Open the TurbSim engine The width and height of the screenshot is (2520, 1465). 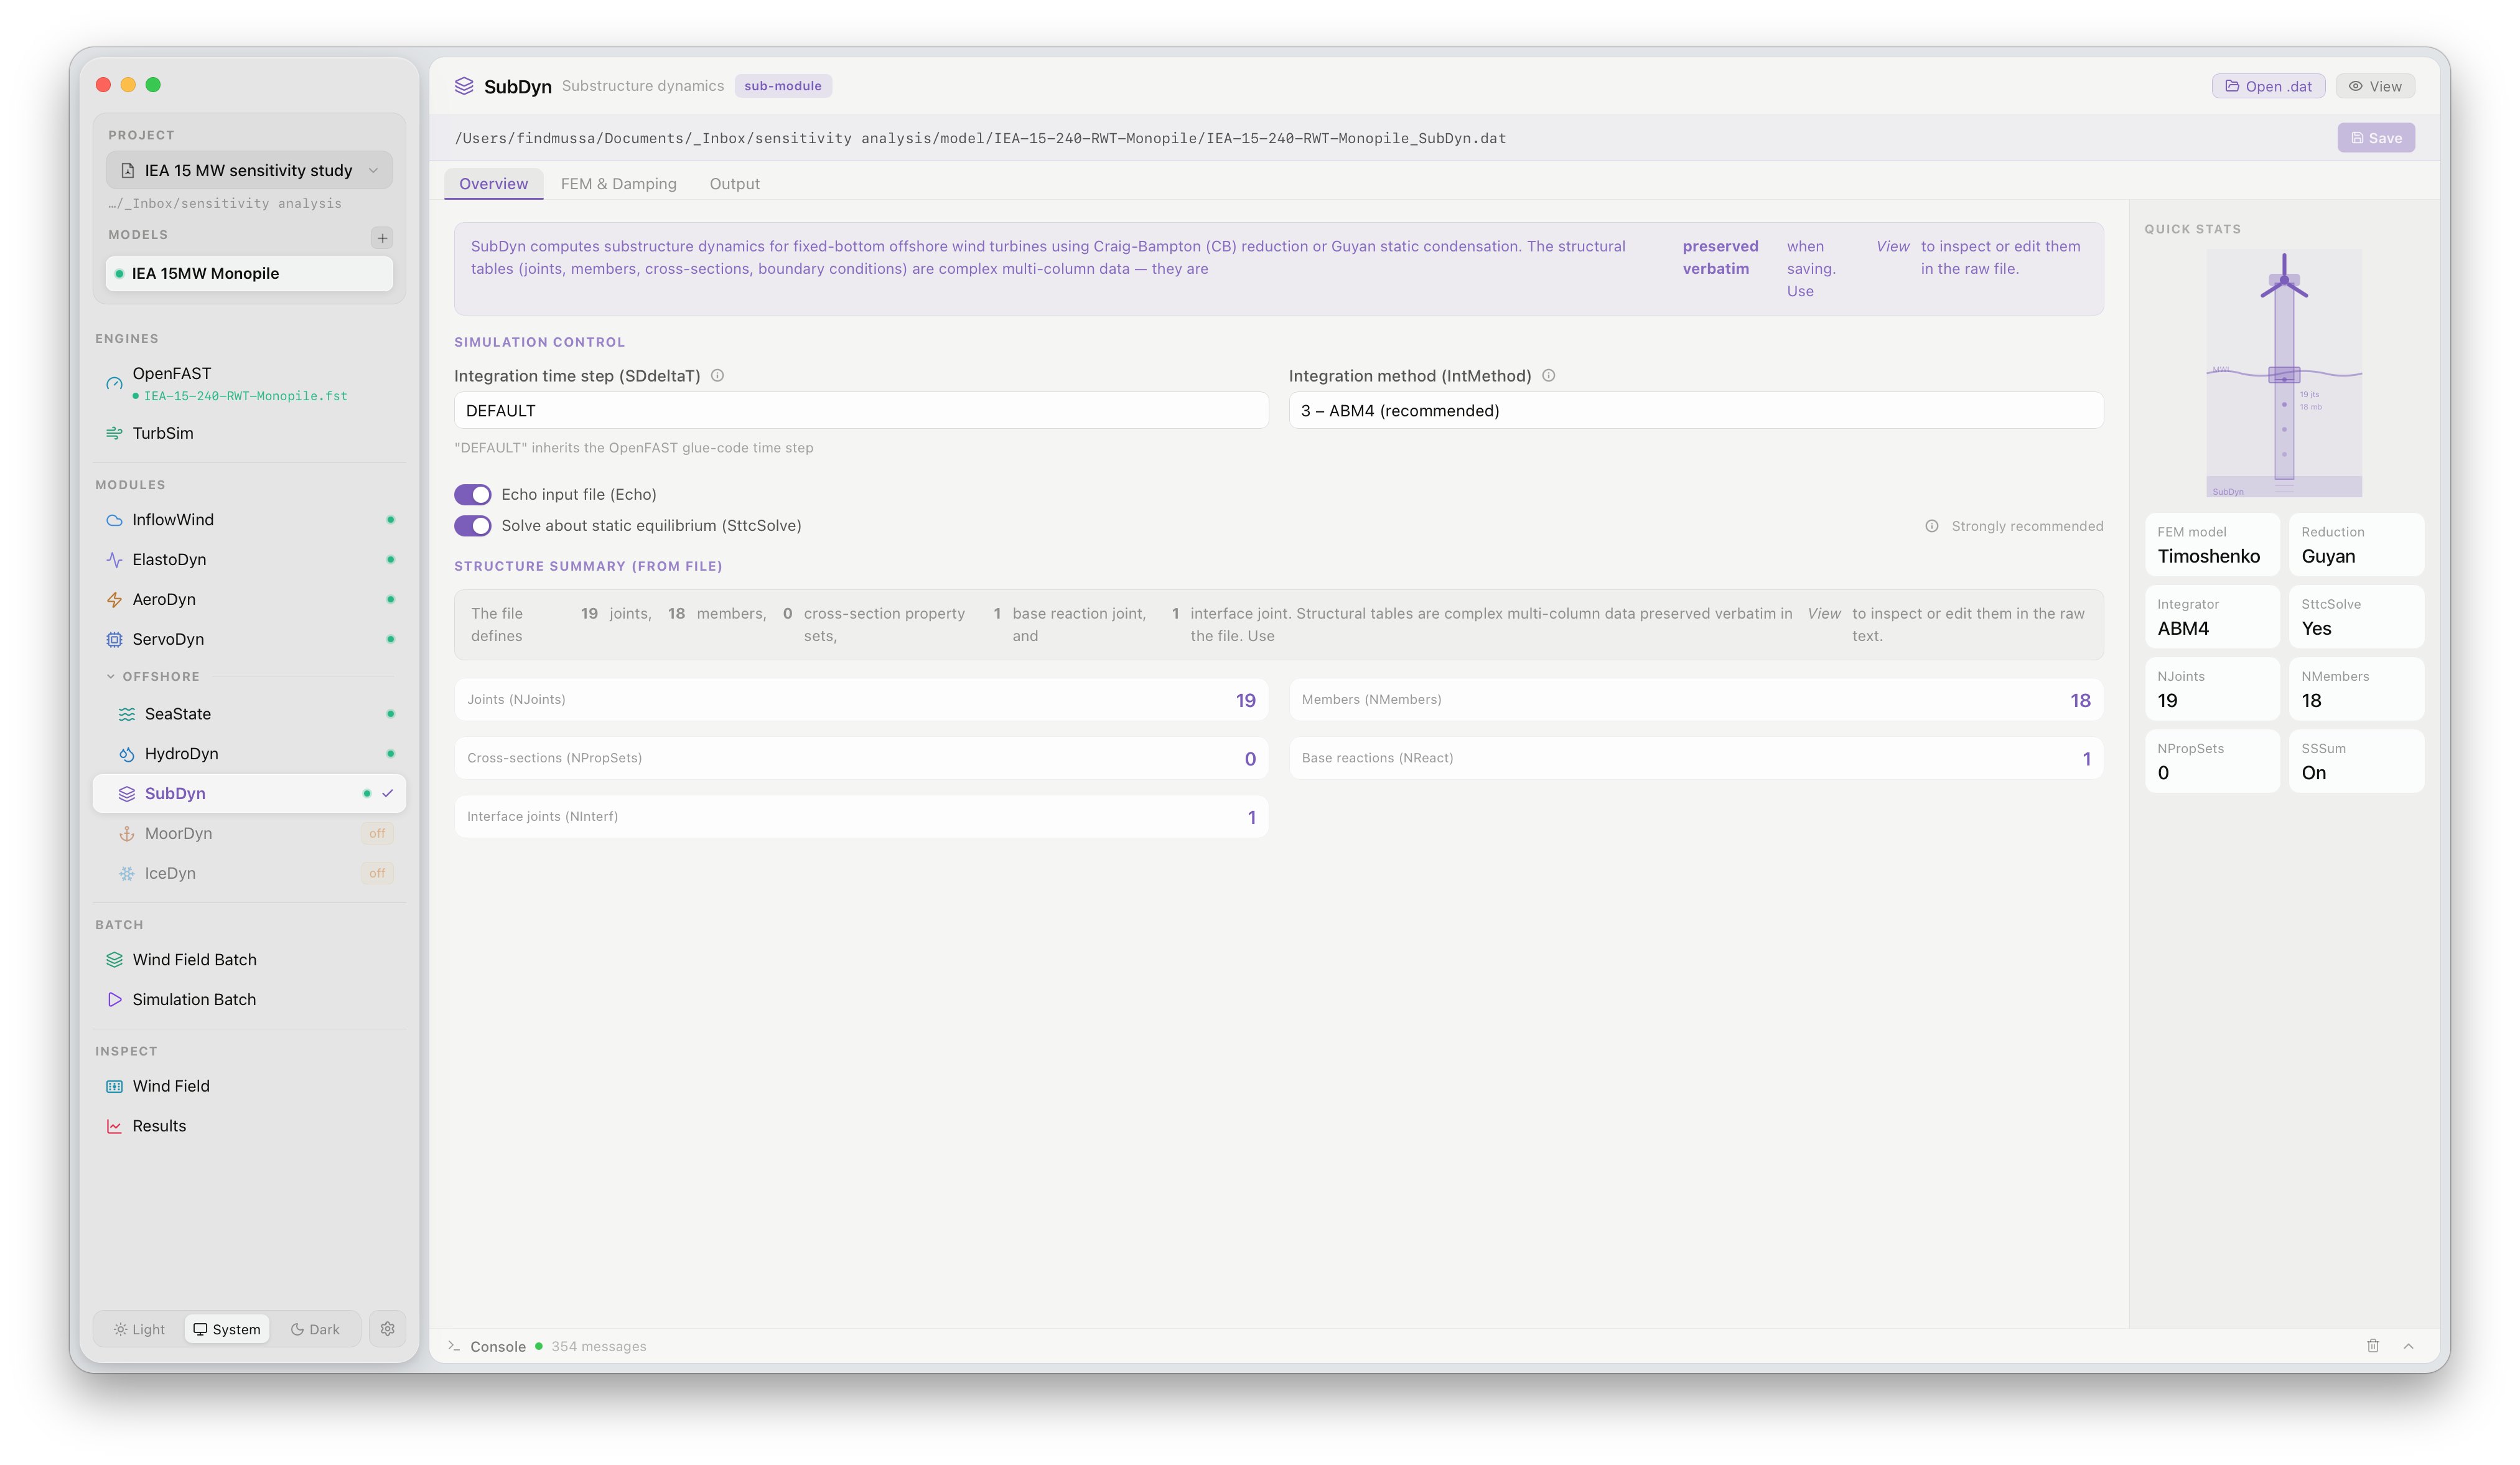click(249, 433)
